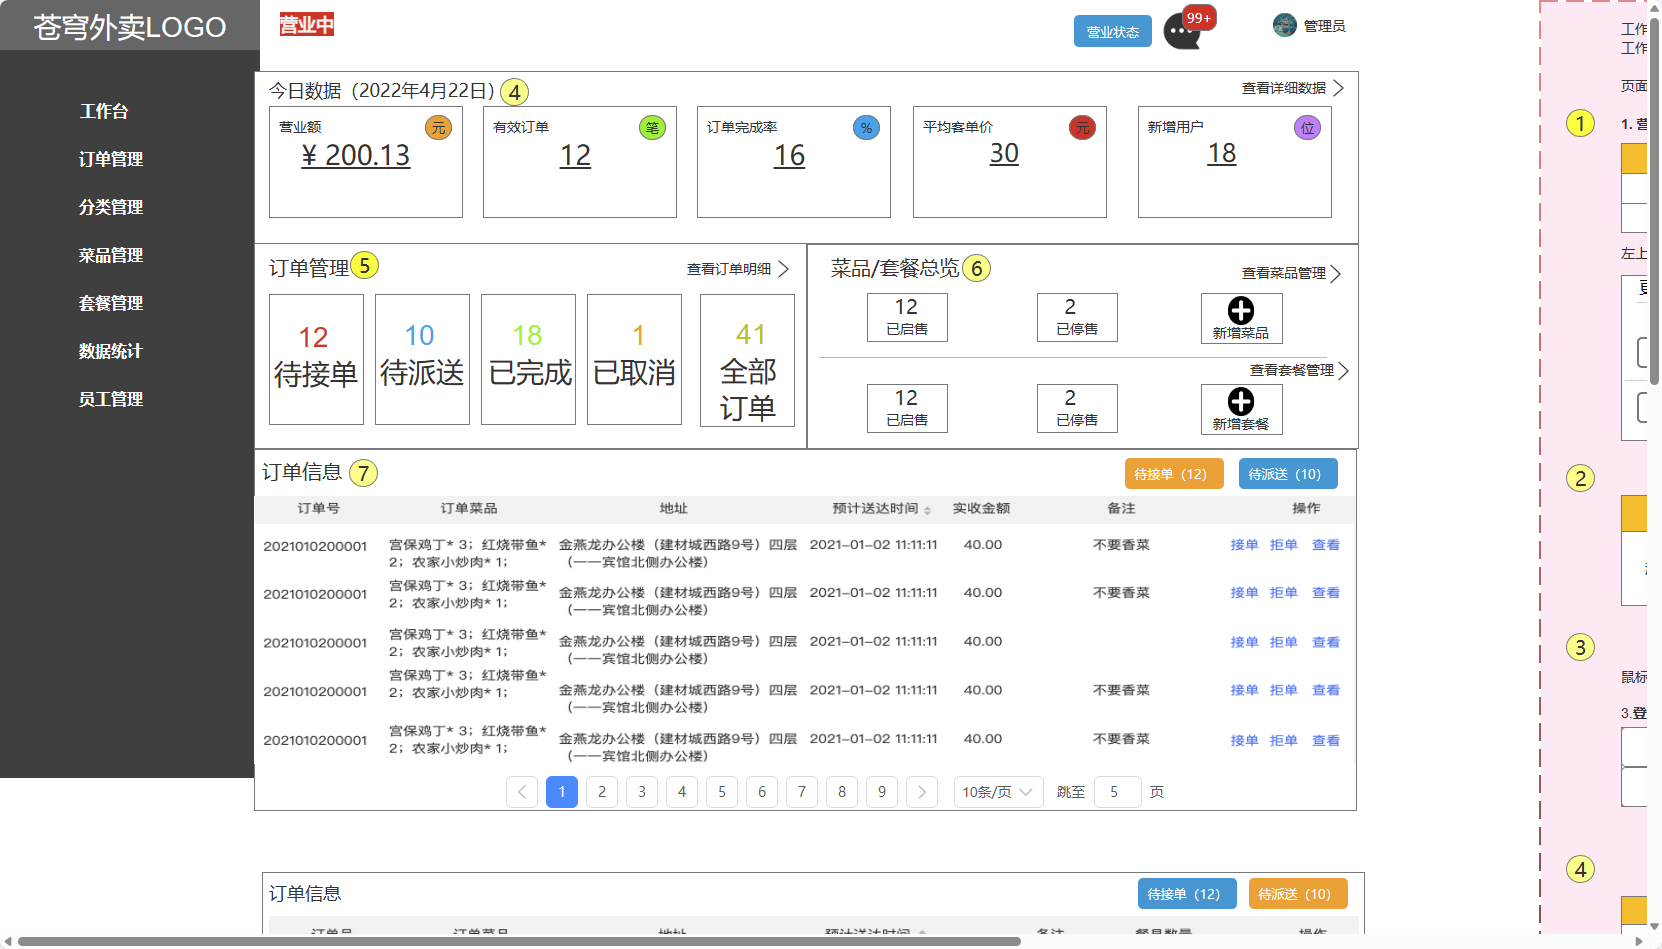Select the 全部订单 card showing 41
Image resolution: width=1662 pixels, height=949 pixels.
coord(747,360)
